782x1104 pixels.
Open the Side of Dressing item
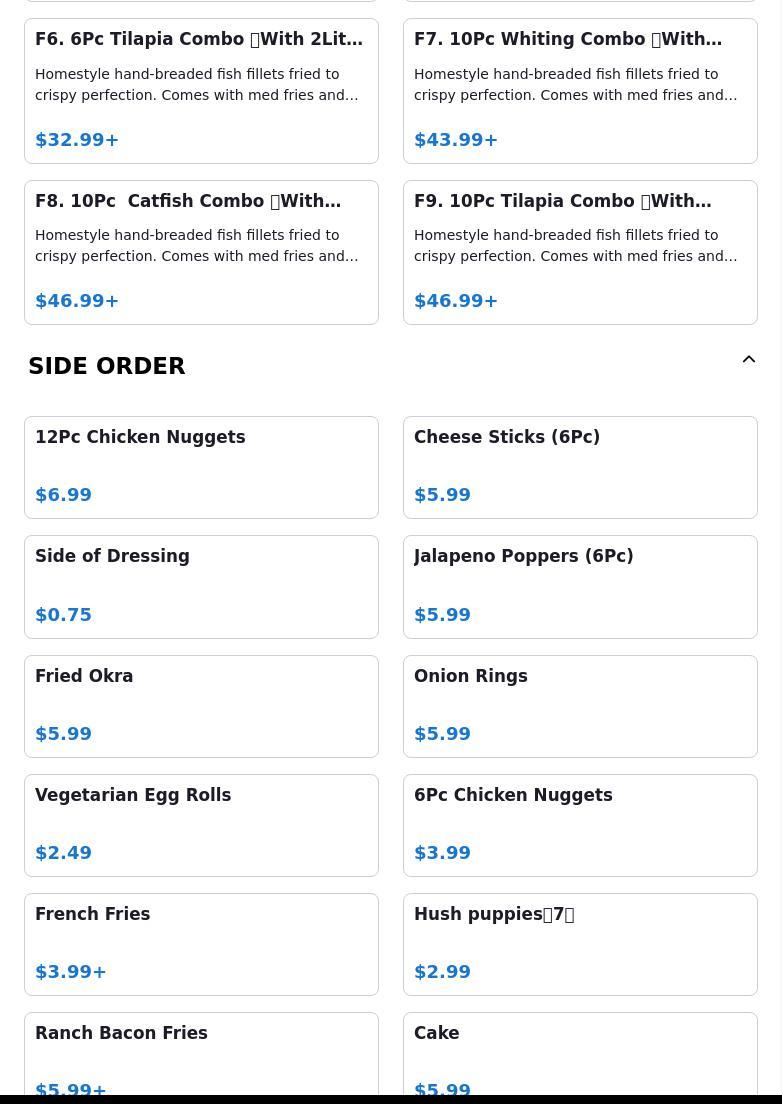pyautogui.click(x=201, y=587)
